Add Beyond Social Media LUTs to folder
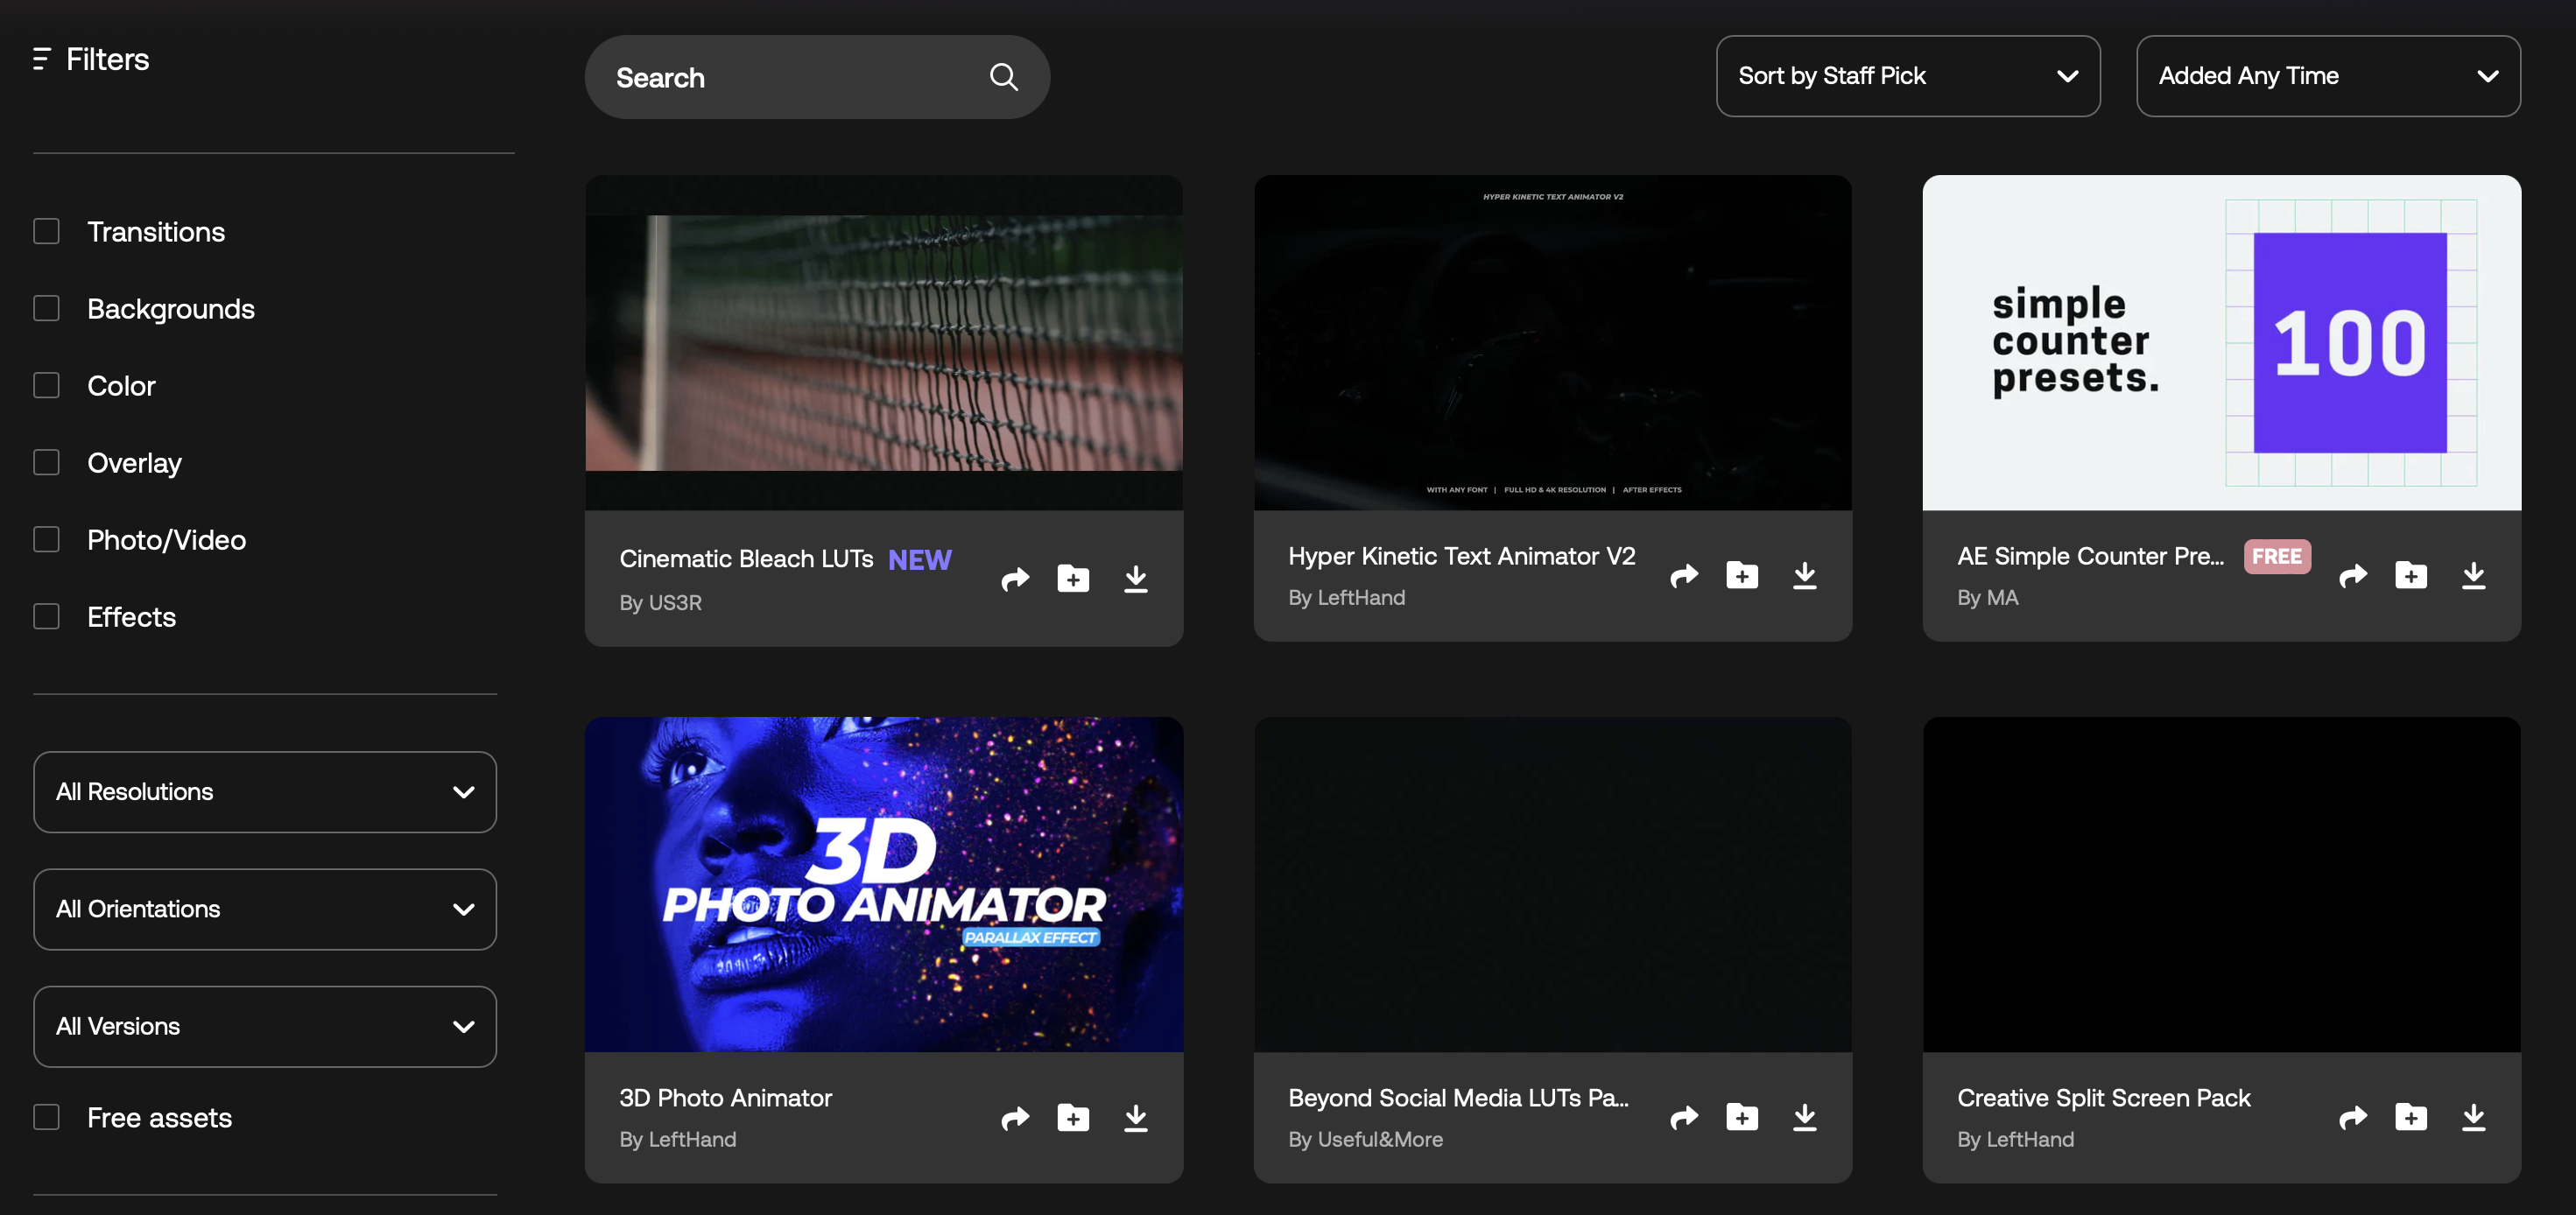 pos(1741,1117)
